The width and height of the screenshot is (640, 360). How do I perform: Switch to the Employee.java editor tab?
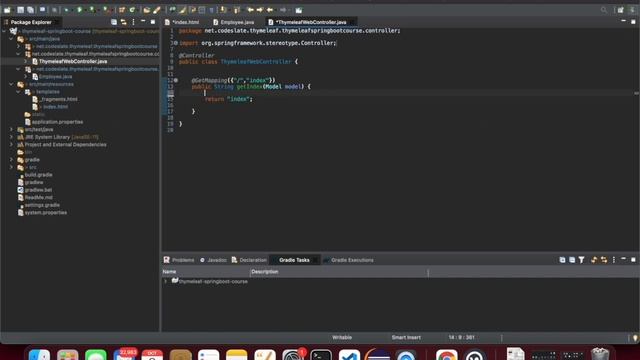point(234,22)
